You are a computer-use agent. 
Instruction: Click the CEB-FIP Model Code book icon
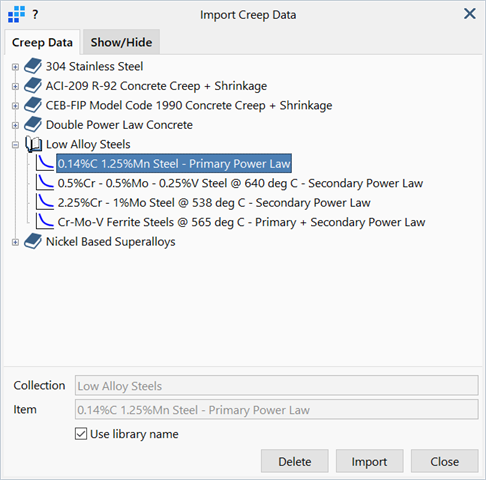[x=33, y=105]
